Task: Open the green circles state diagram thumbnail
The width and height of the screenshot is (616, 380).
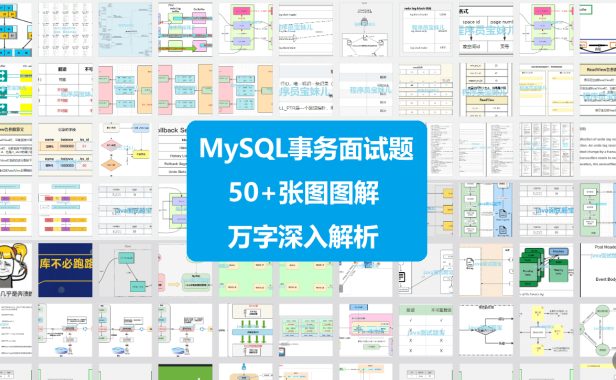Action: point(598,330)
